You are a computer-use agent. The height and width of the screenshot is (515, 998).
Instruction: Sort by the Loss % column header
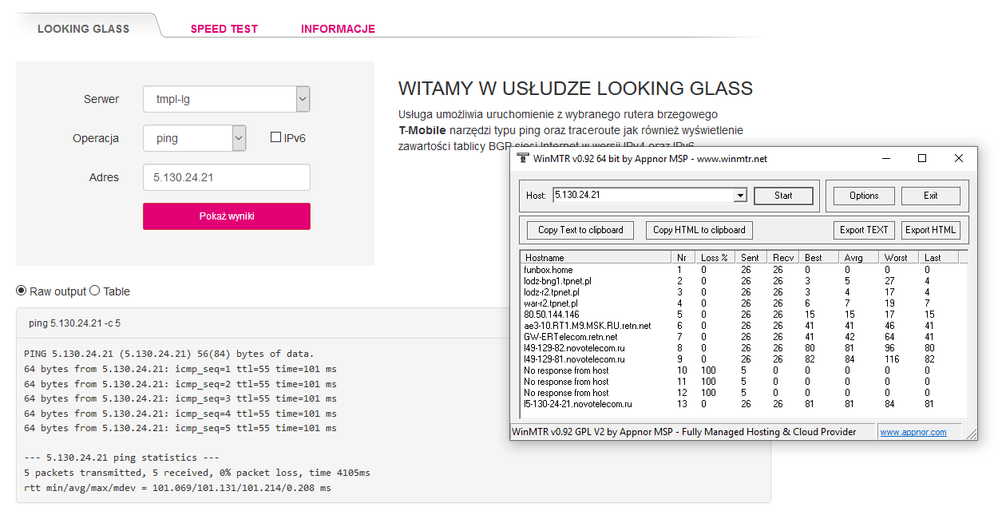click(717, 257)
